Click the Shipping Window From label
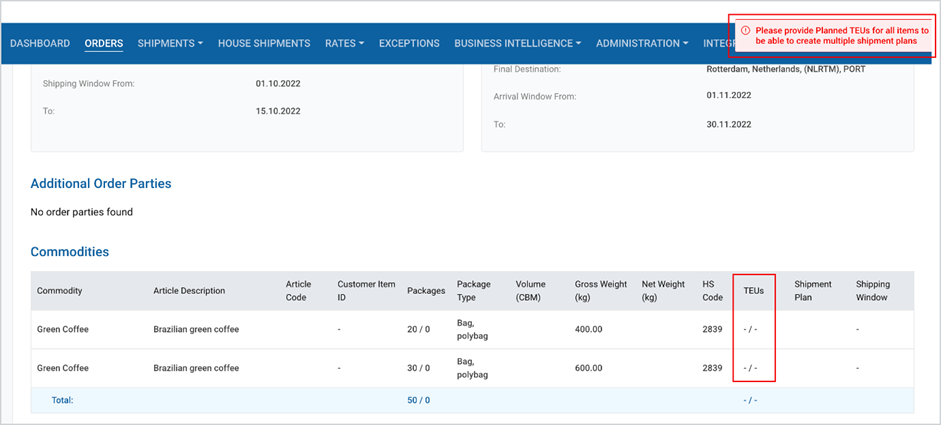Screen dimensions: 941x425 pyautogui.click(x=89, y=83)
